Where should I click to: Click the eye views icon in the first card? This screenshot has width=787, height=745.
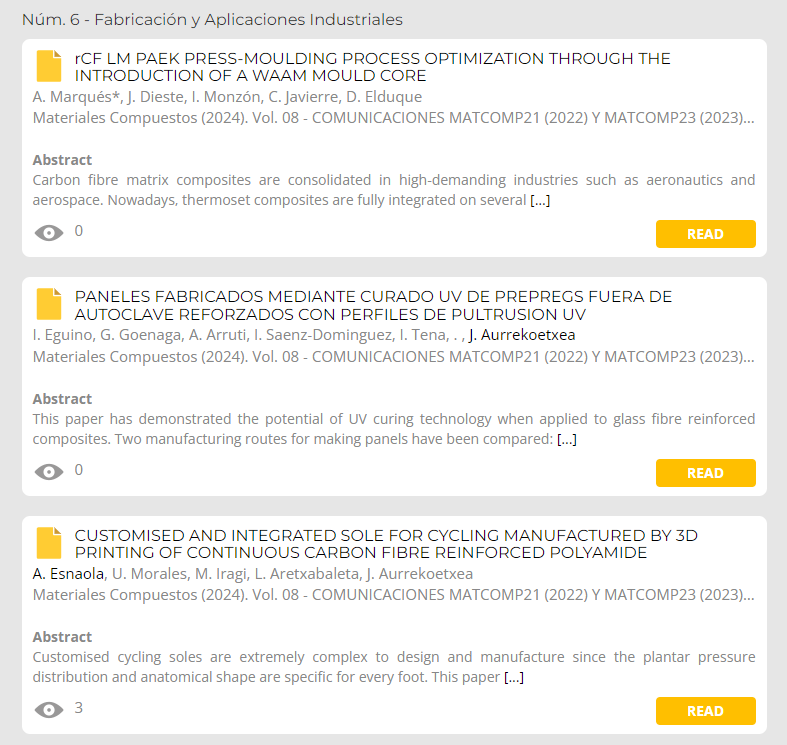[49, 233]
